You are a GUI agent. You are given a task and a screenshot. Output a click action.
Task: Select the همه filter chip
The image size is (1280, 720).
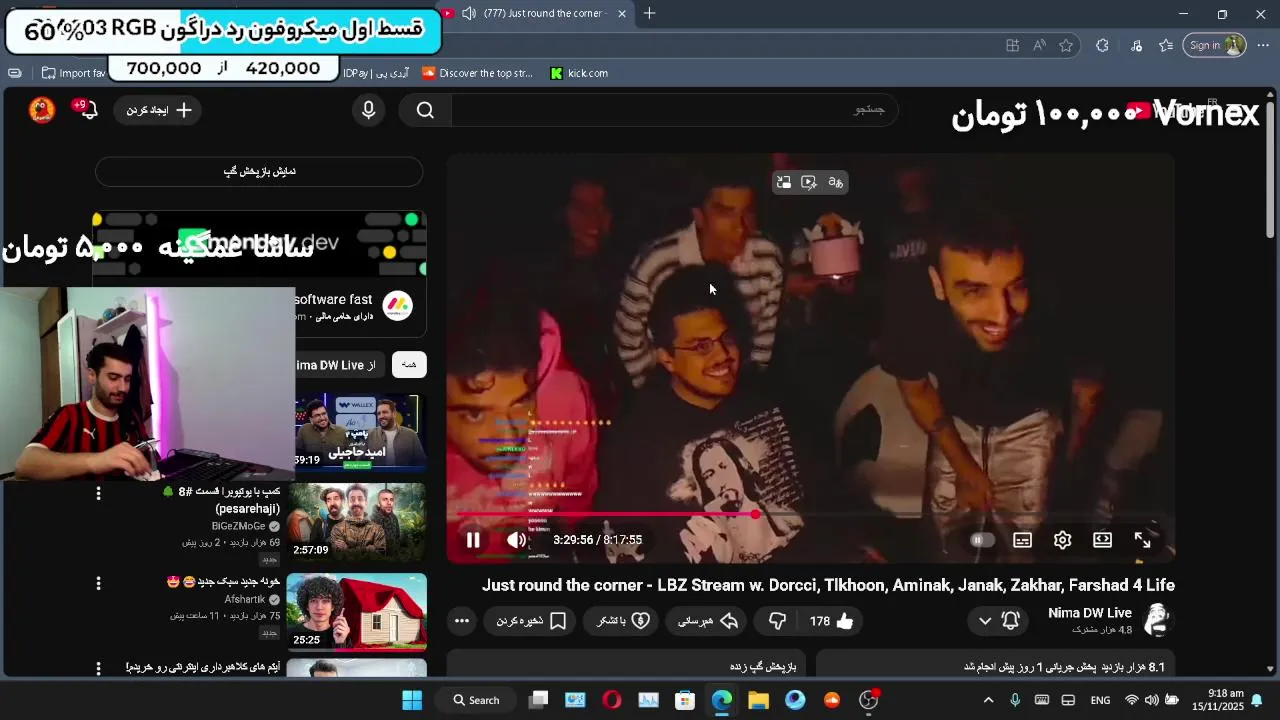(409, 365)
